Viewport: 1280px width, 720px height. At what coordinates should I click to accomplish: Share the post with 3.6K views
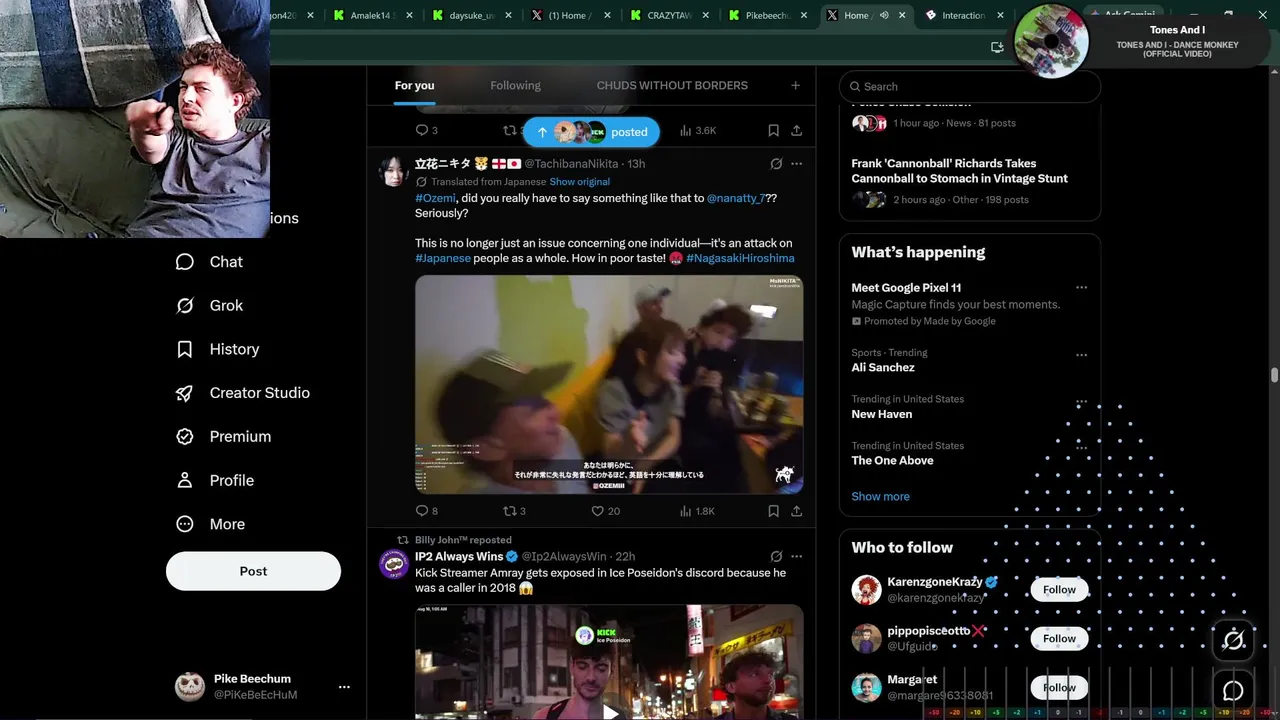click(x=796, y=130)
